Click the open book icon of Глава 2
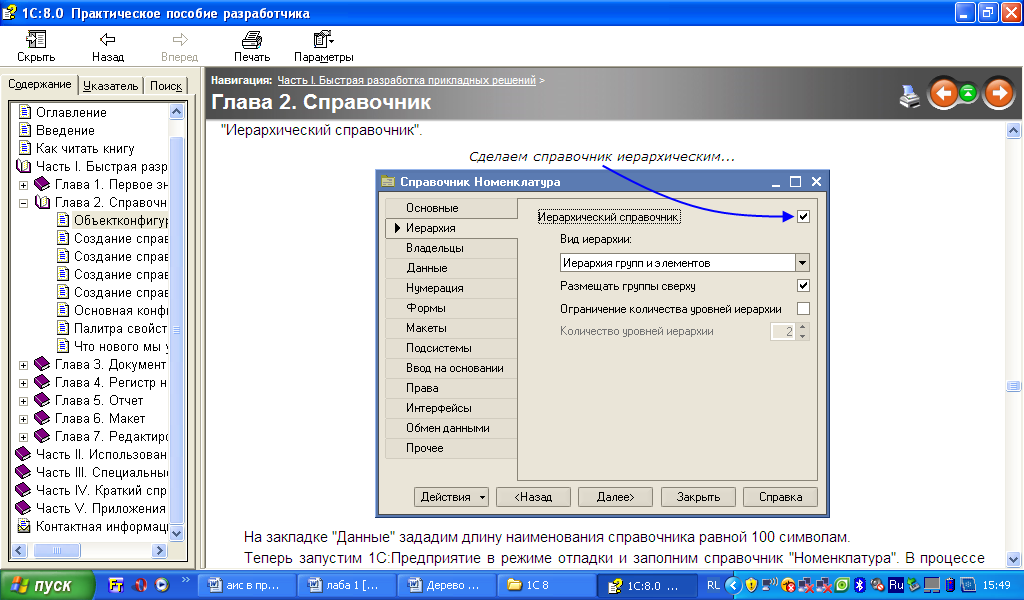The image size is (1024, 600). click(42, 202)
